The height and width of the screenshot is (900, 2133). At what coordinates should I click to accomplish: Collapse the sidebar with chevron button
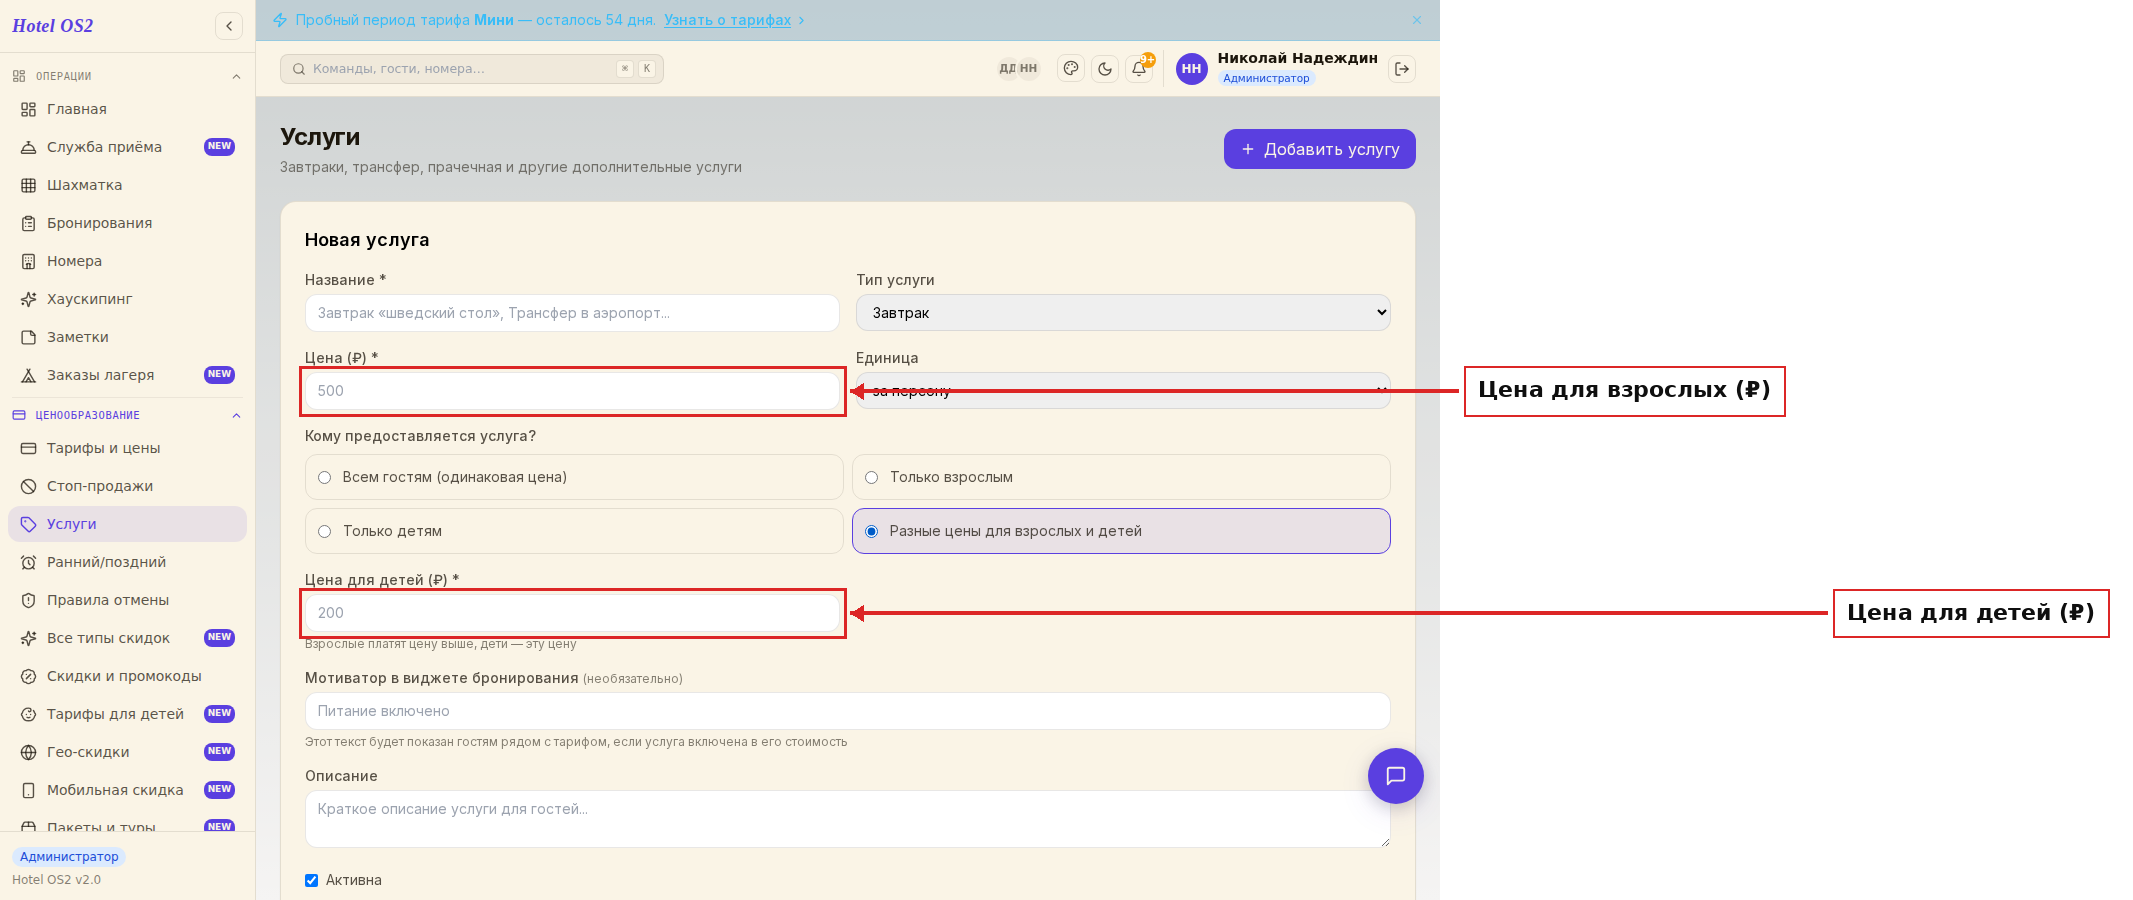[229, 26]
